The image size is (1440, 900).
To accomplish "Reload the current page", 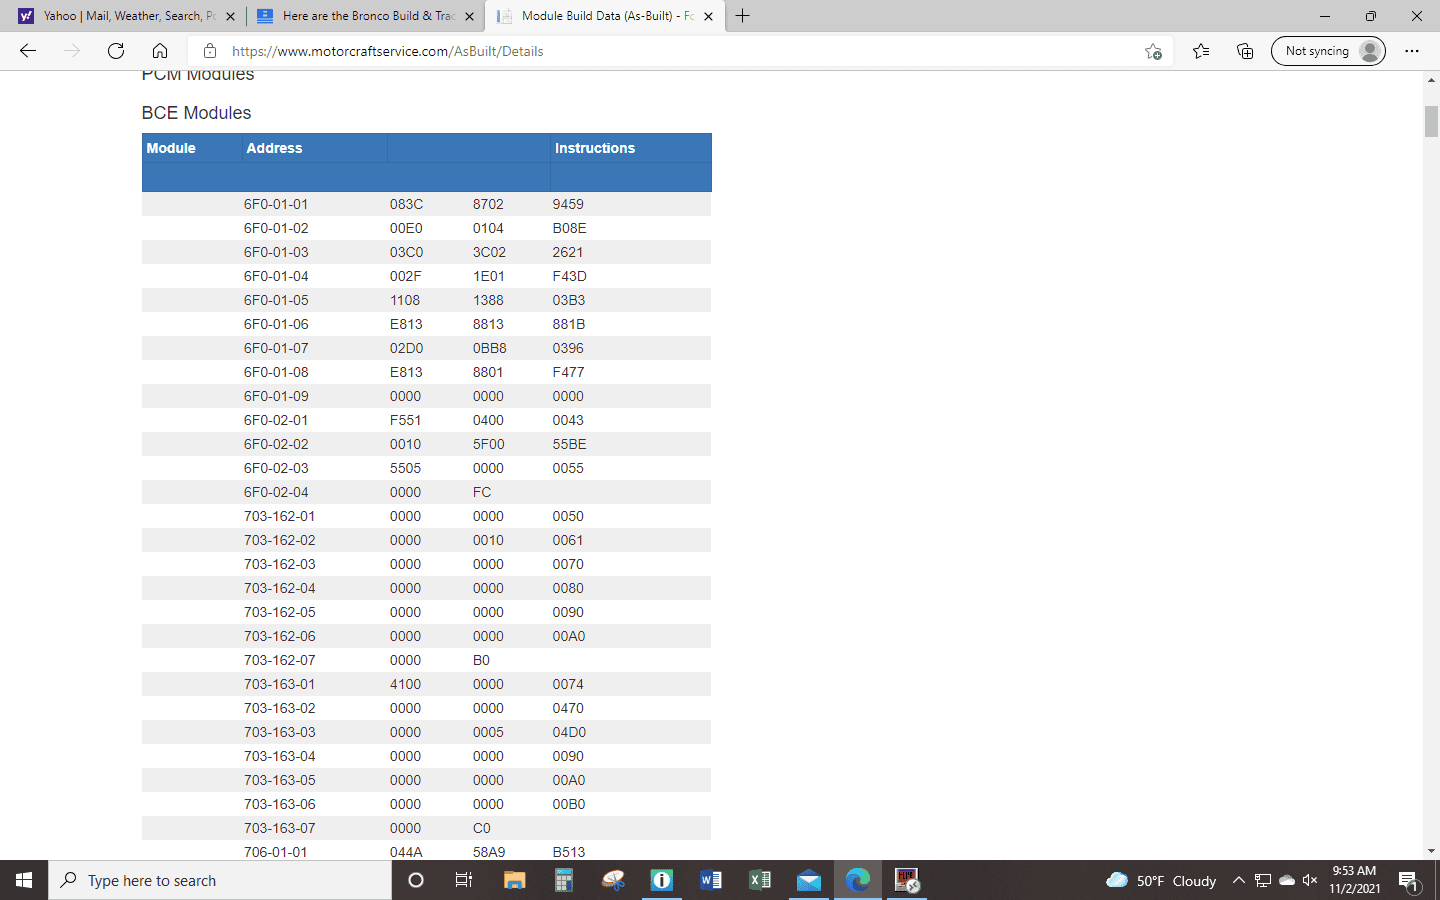I will tap(116, 51).
